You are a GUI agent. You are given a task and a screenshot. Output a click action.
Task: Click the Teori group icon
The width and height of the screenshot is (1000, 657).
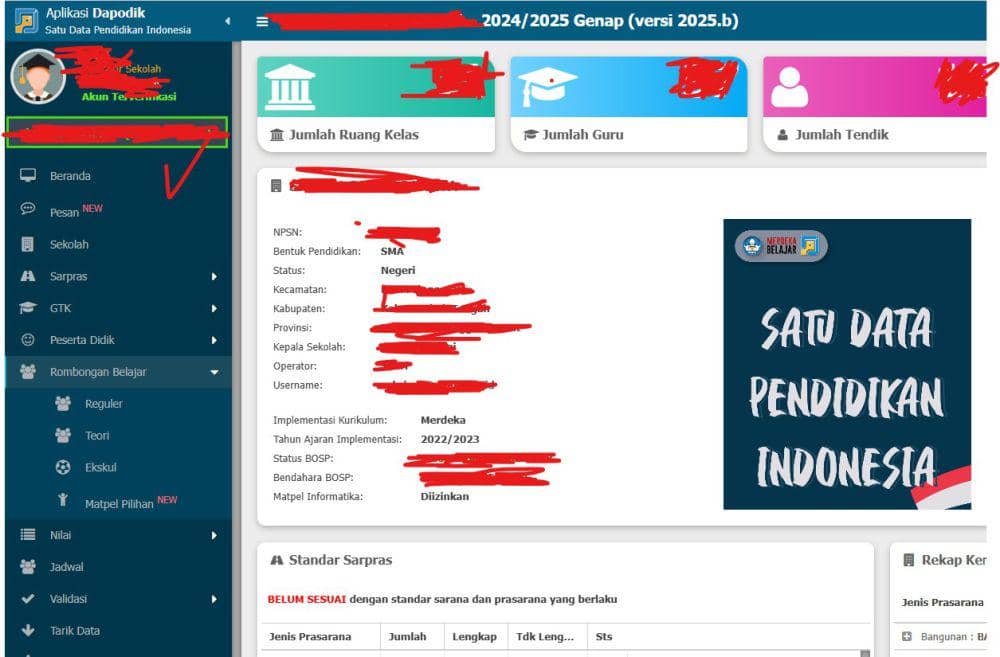coord(63,435)
